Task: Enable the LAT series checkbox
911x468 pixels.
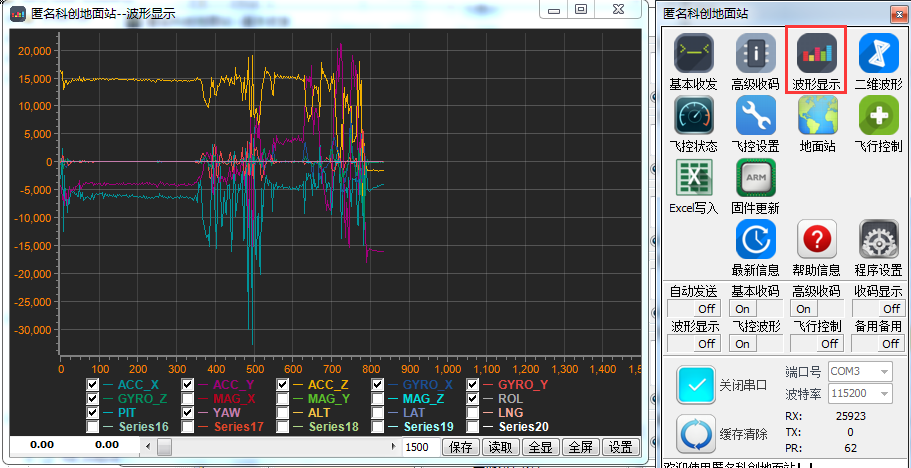Action: point(378,413)
